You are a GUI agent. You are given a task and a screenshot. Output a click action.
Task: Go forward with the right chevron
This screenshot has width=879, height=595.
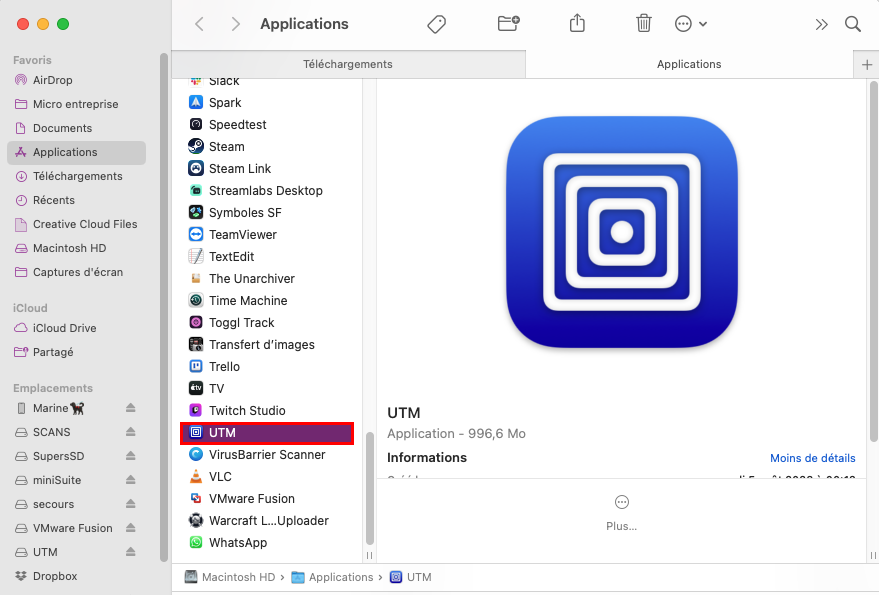tap(235, 24)
